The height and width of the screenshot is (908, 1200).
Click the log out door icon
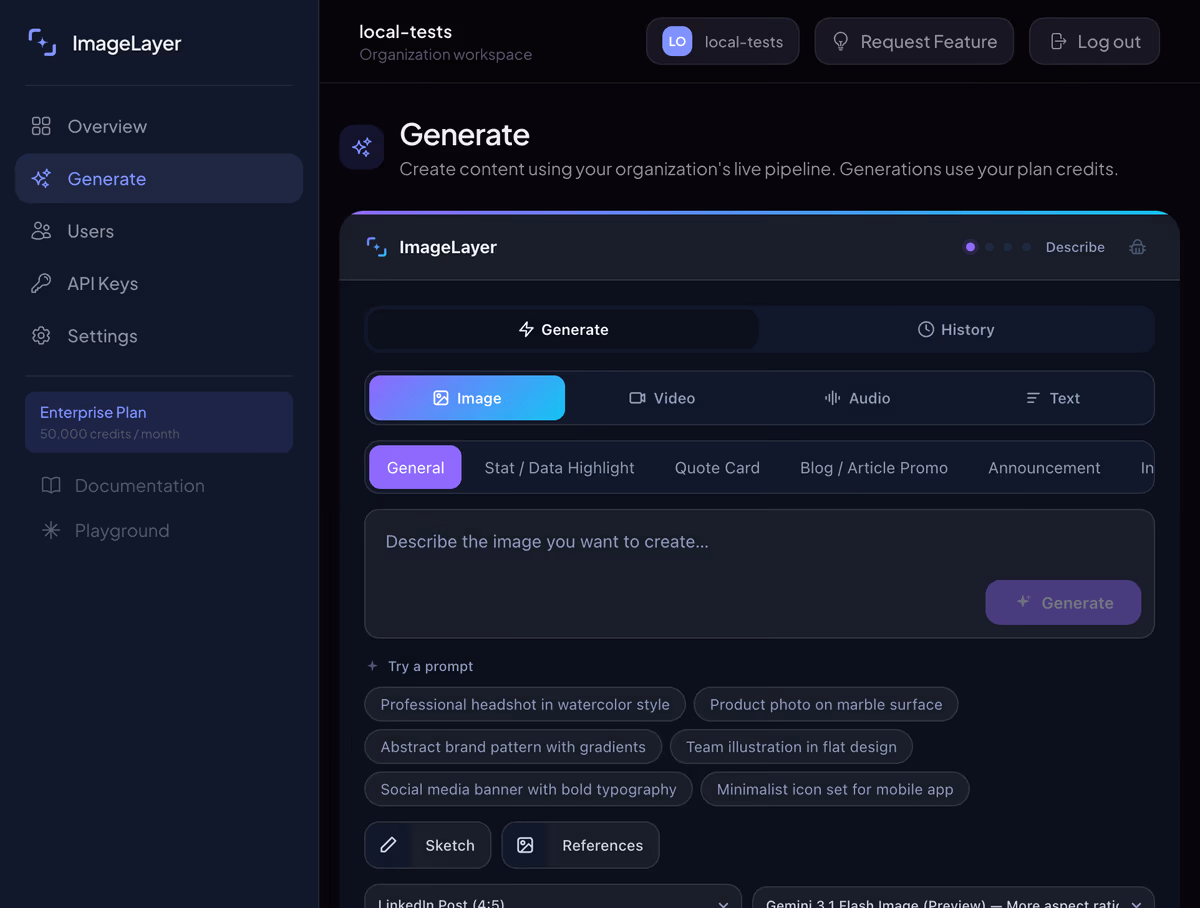pyautogui.click(x=1058, y=41)
